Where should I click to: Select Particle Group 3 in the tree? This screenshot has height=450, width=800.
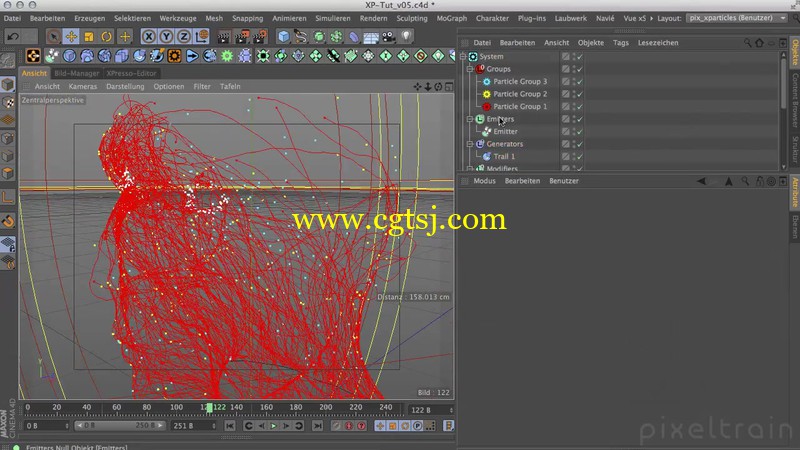[x=520, y=82]
